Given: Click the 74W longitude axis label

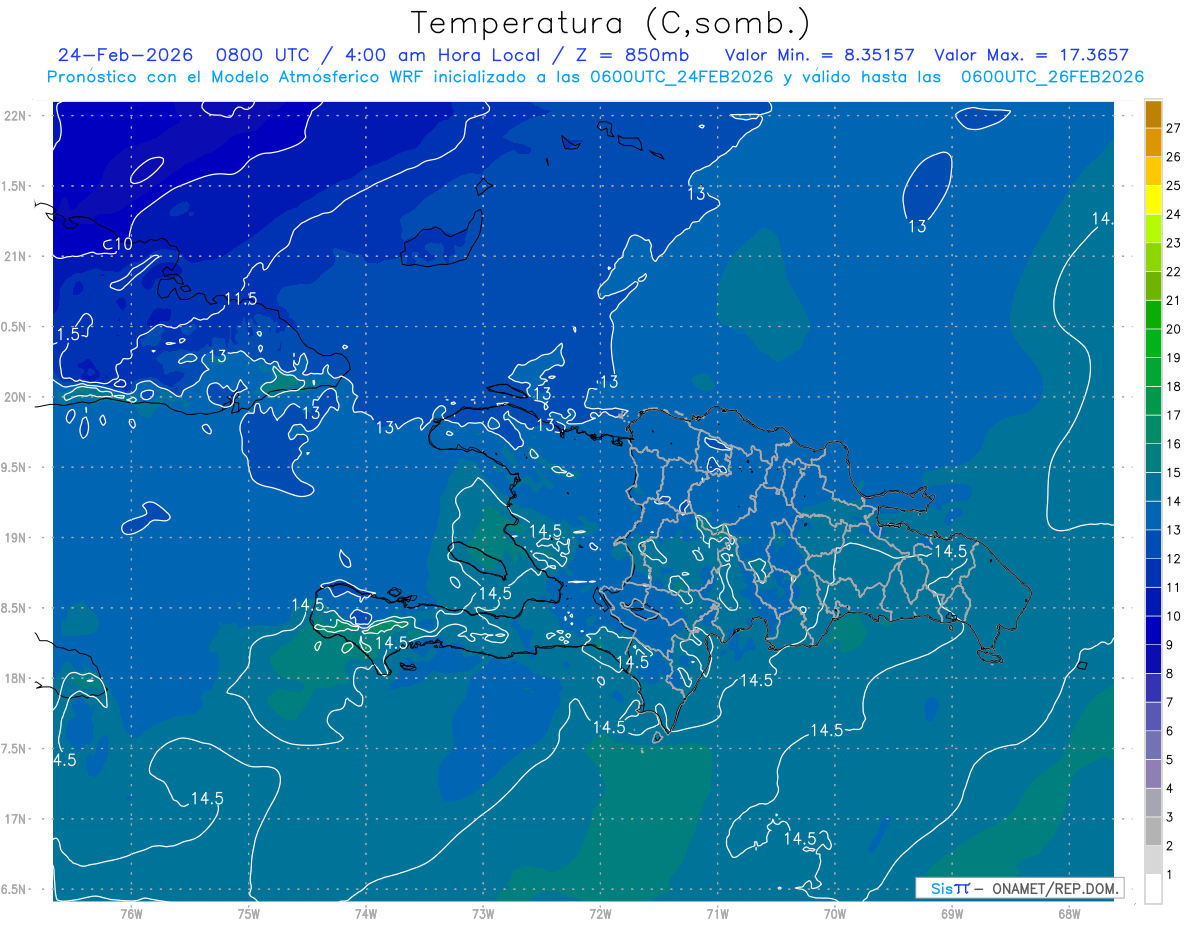Looking at the screenshot, I should [366, 913].
